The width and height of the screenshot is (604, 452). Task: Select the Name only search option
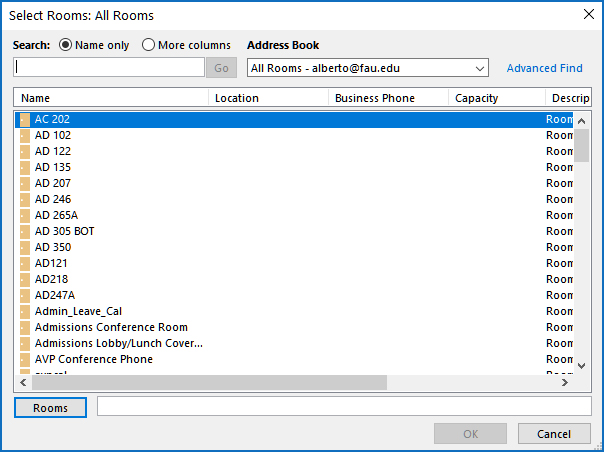coord(67,45)
